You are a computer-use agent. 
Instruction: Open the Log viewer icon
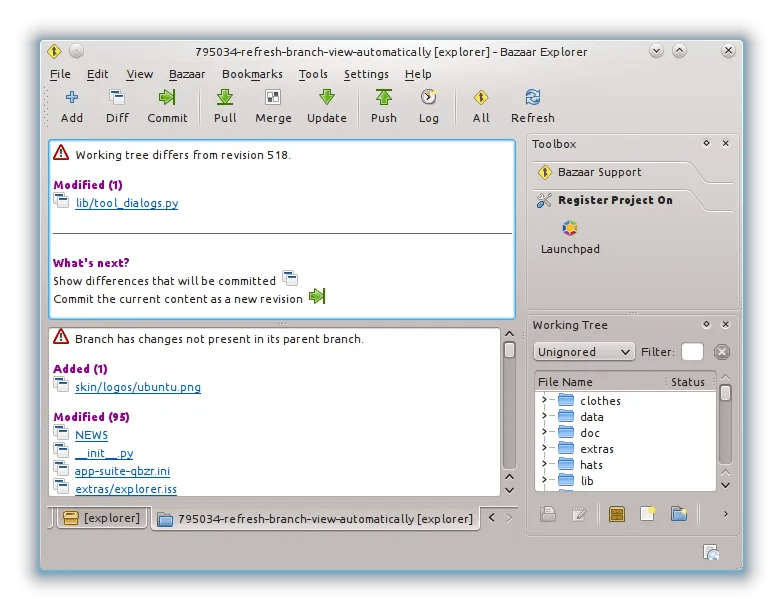(x=428, y=97)
